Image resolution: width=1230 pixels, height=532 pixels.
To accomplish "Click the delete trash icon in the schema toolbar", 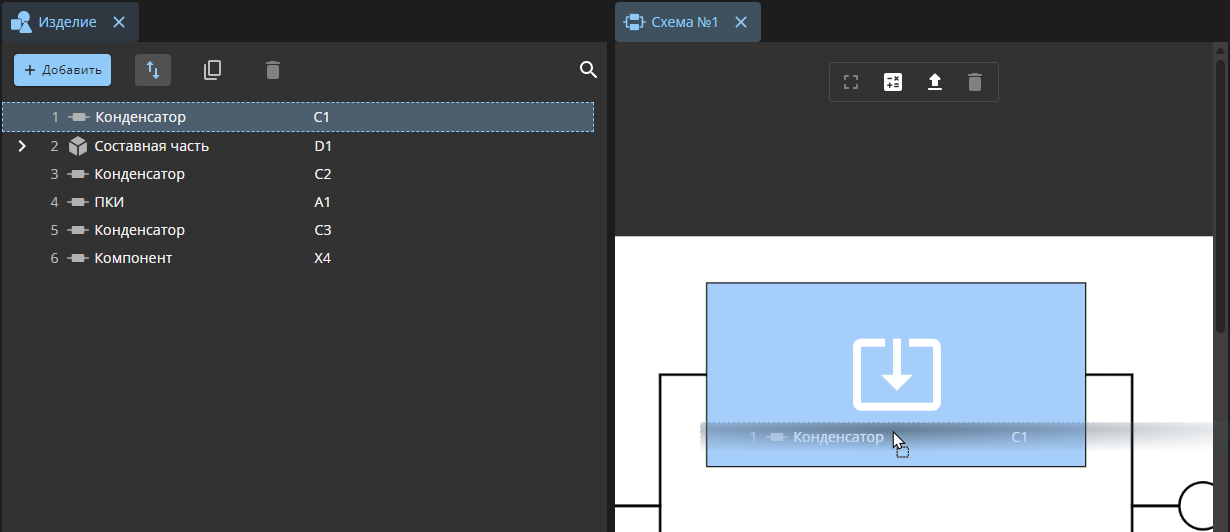I will [975, 82].
